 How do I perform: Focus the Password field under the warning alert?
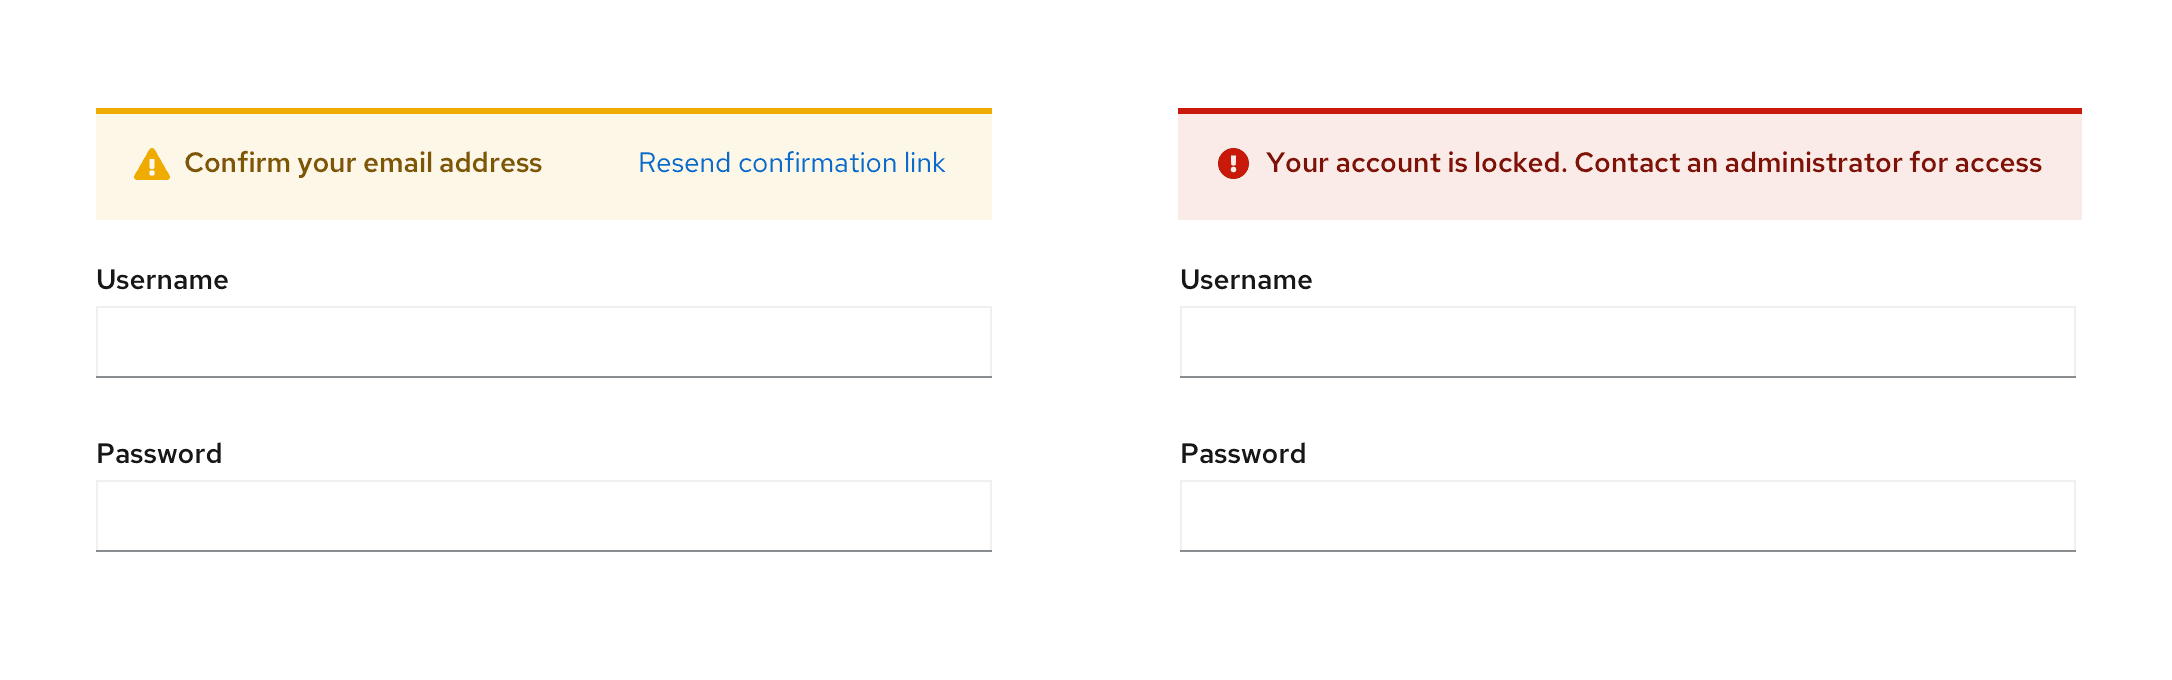[x=544, y=516]
